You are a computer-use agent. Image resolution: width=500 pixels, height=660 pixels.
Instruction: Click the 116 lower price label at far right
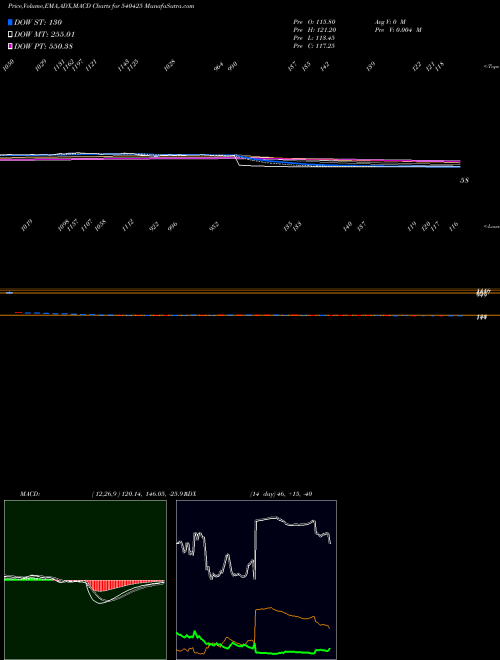[453, 226]
